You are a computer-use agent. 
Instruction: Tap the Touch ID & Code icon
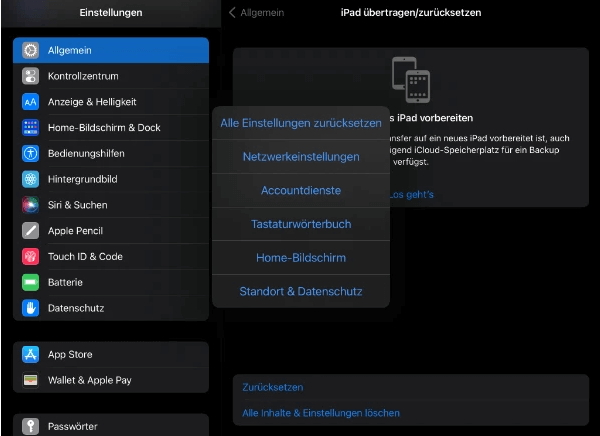pos(30,257)
